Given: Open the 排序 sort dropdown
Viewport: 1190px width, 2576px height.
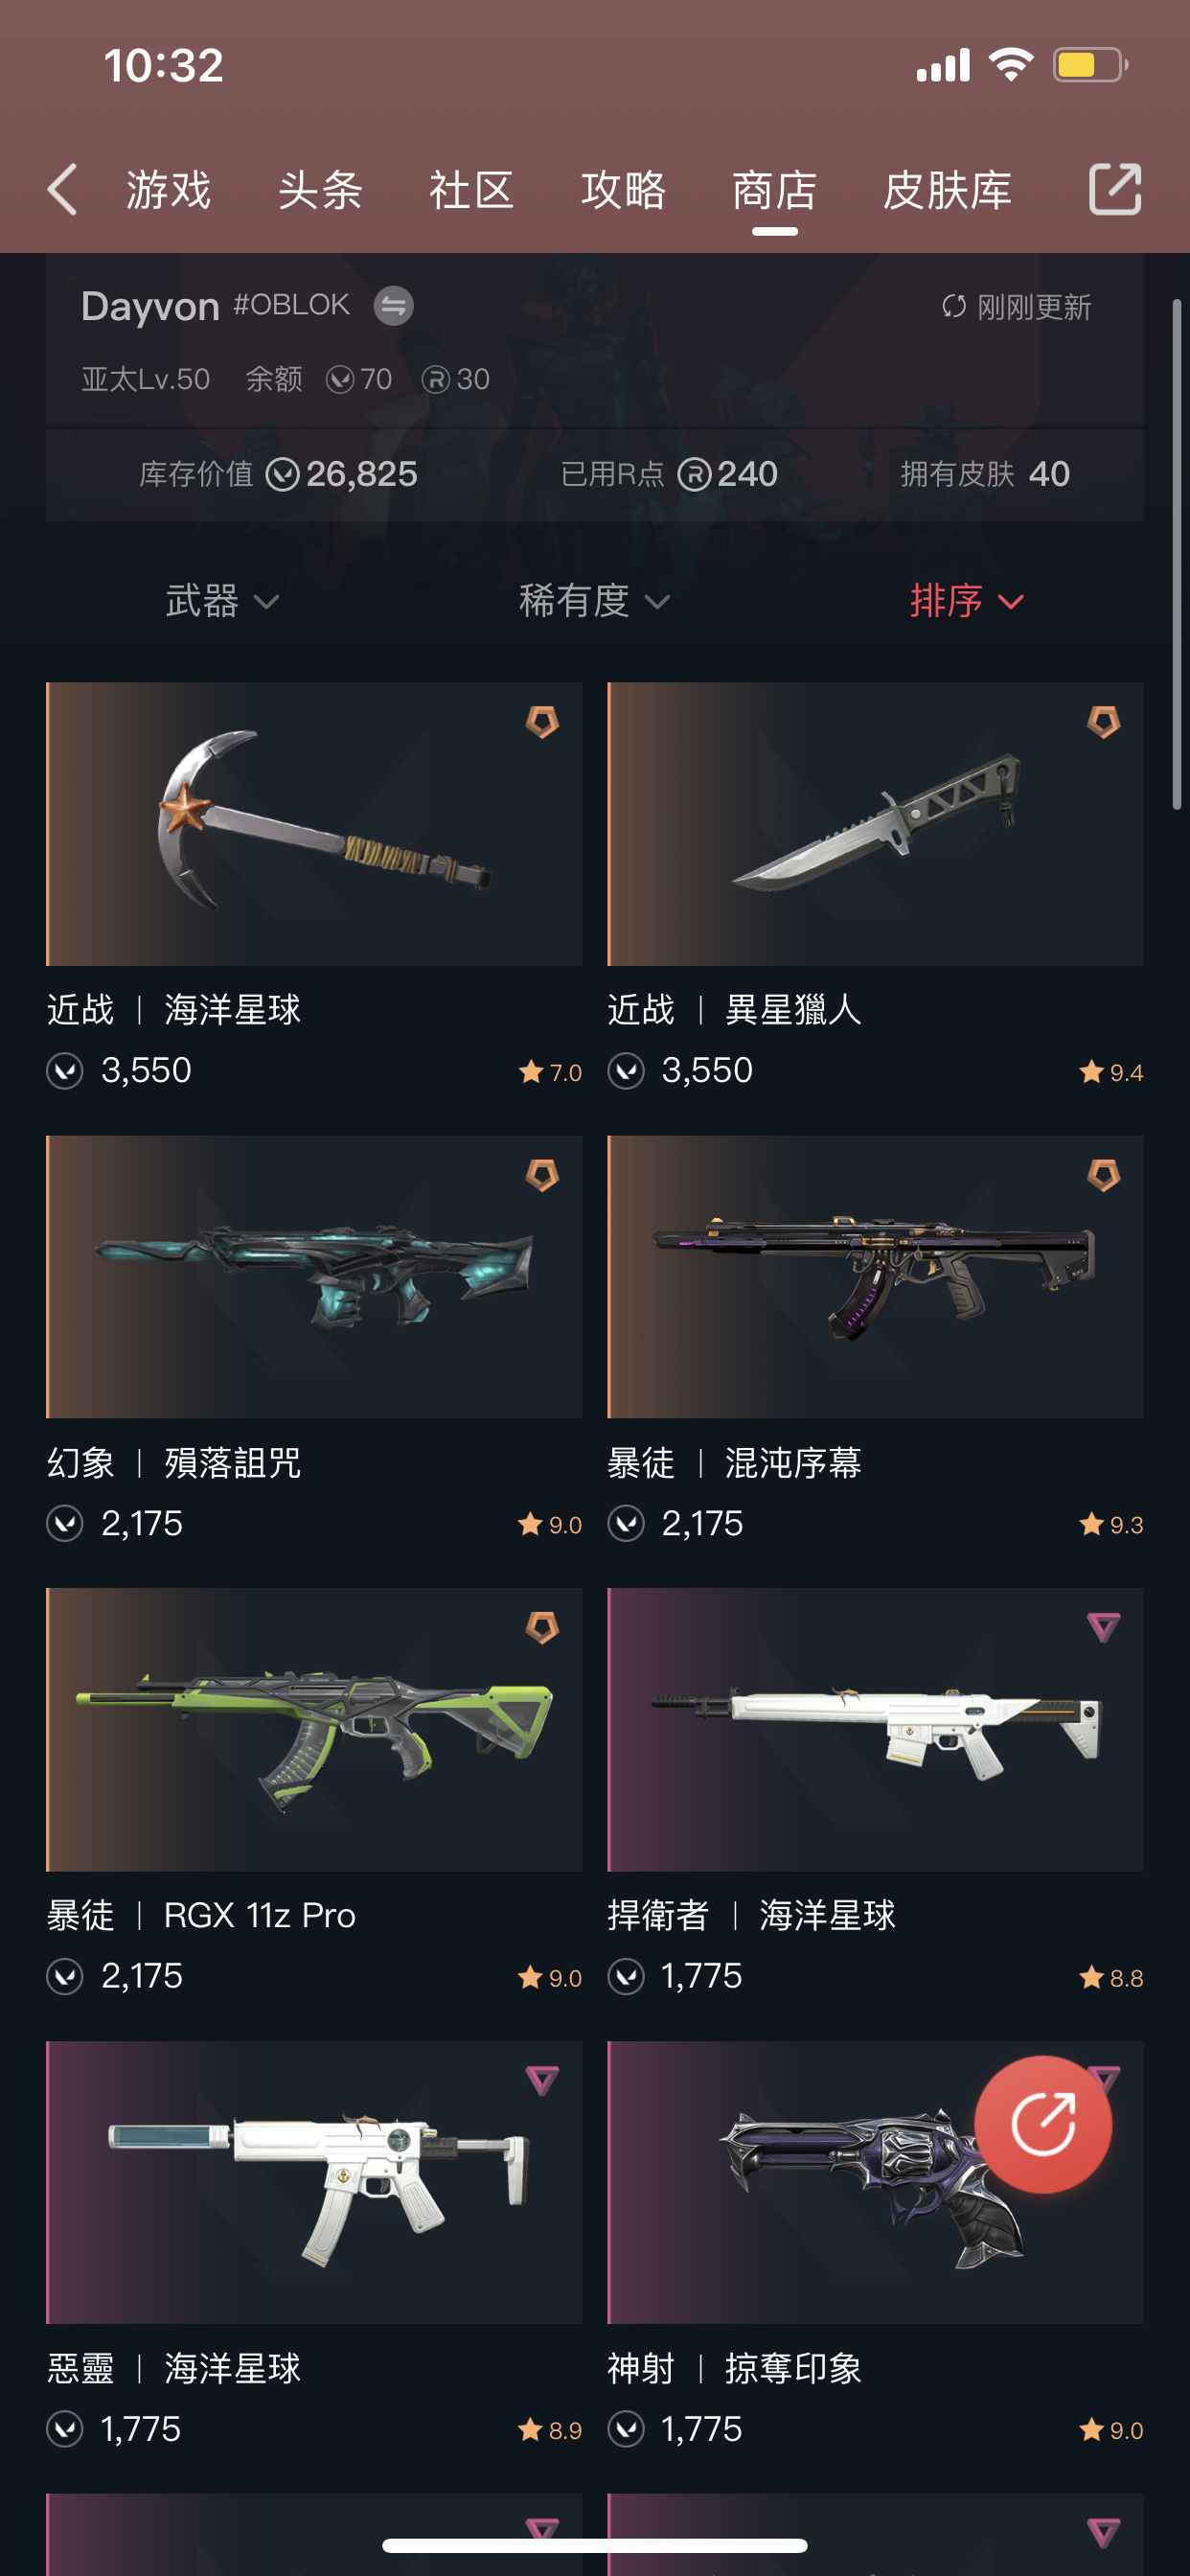Looking at the screenshot, I should 967,601.
